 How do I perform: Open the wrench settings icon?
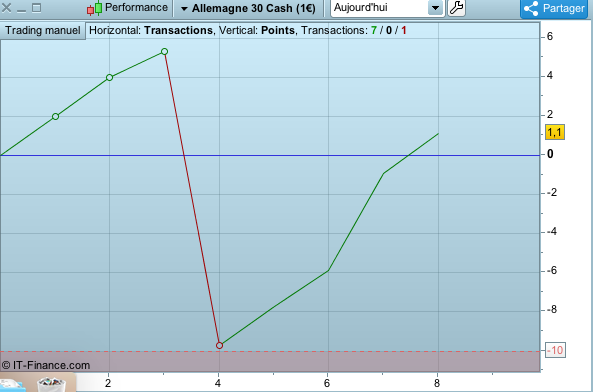pyautogui.click(x=456, y=8)
